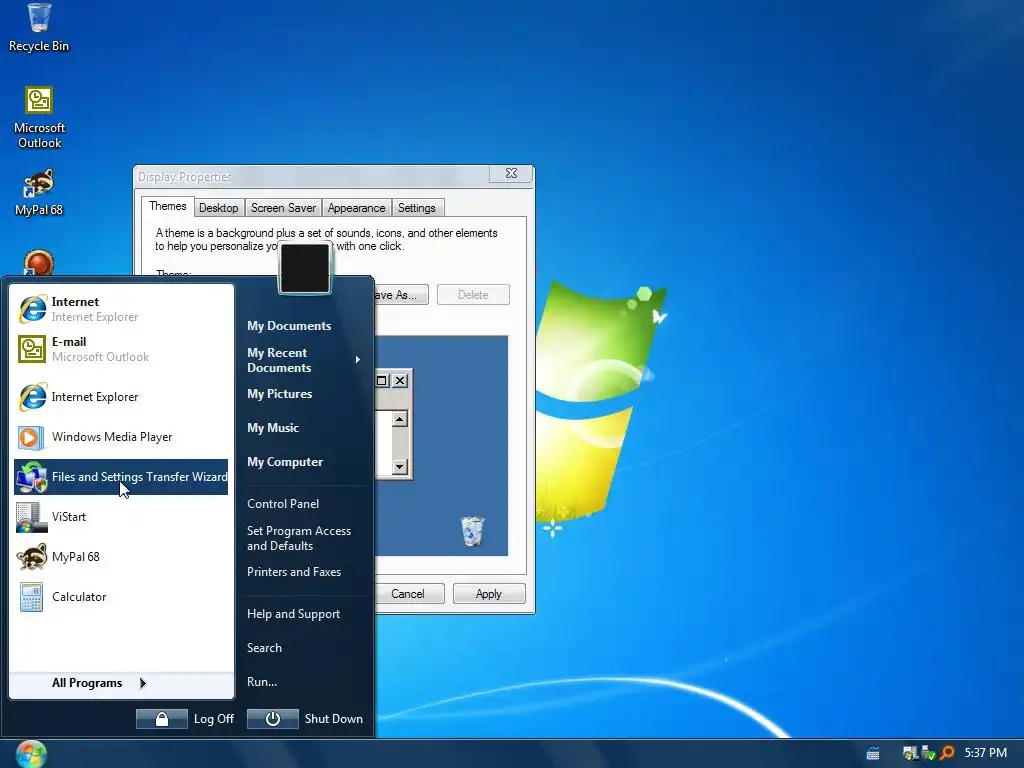Click the maximize button in preview sample window
The width and height of the screenshot is (1024, 768).
pyautogui.click(x=382, y=380)
